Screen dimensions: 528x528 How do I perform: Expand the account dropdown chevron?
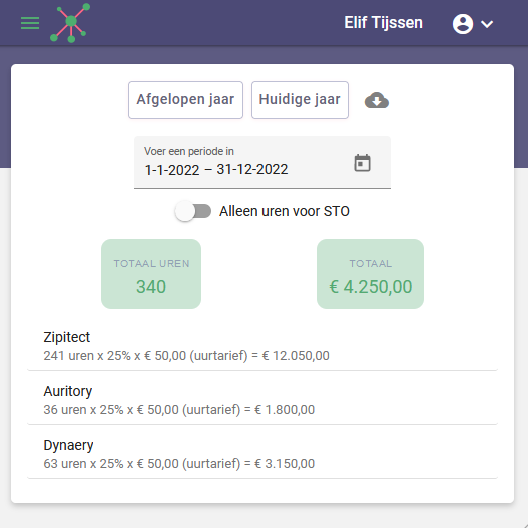[x=487, y=24]
